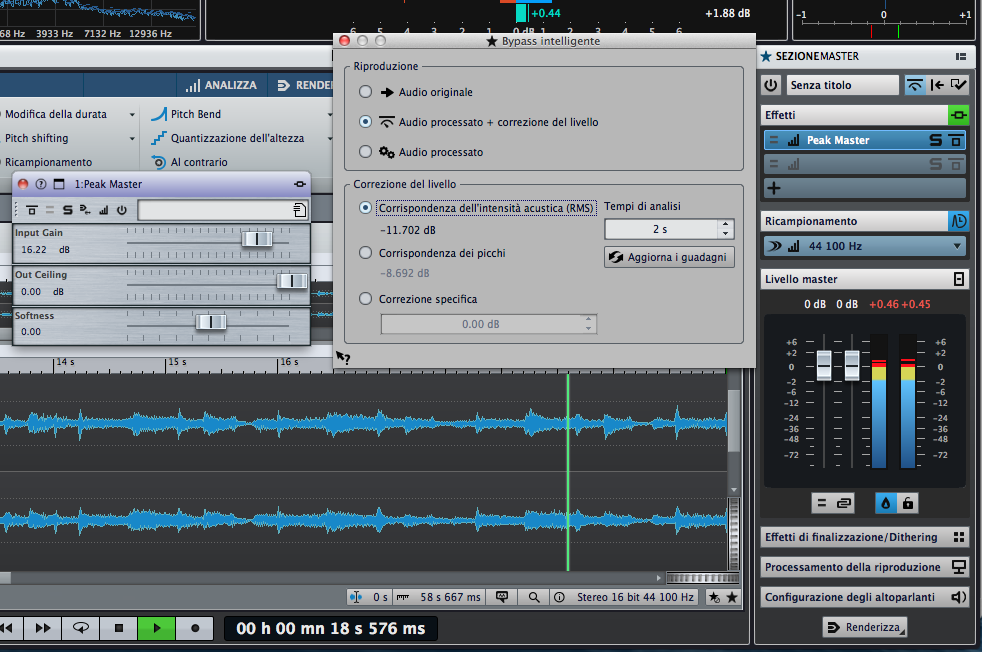Image resolution: width=982 pixels, height=652 pixels.
Task: Select Corrispondenza dell'intensità acustica (RMS)
Action: coord(365,208)
